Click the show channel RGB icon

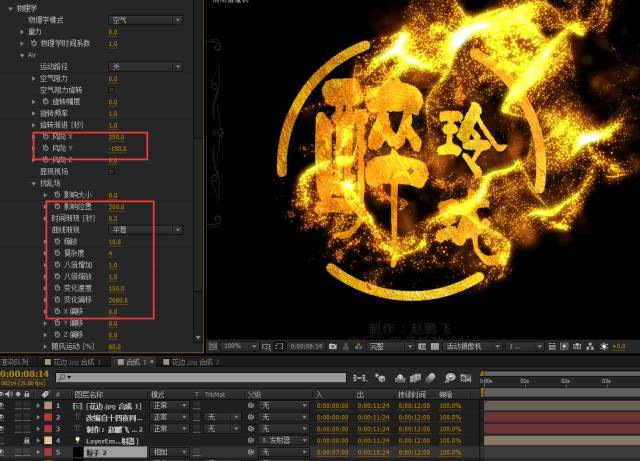coord(358,347)
